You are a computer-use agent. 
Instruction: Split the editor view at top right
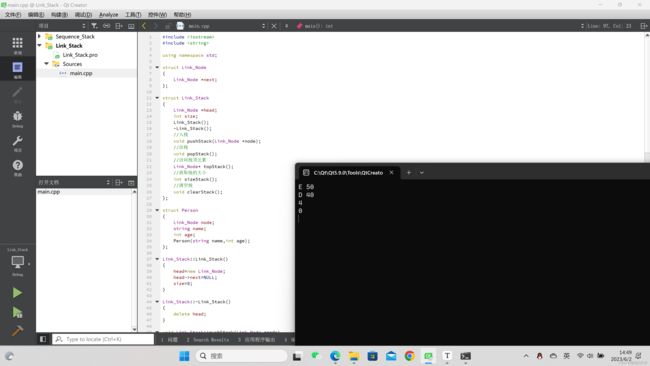pyautogui.click(x=643, y=26)
